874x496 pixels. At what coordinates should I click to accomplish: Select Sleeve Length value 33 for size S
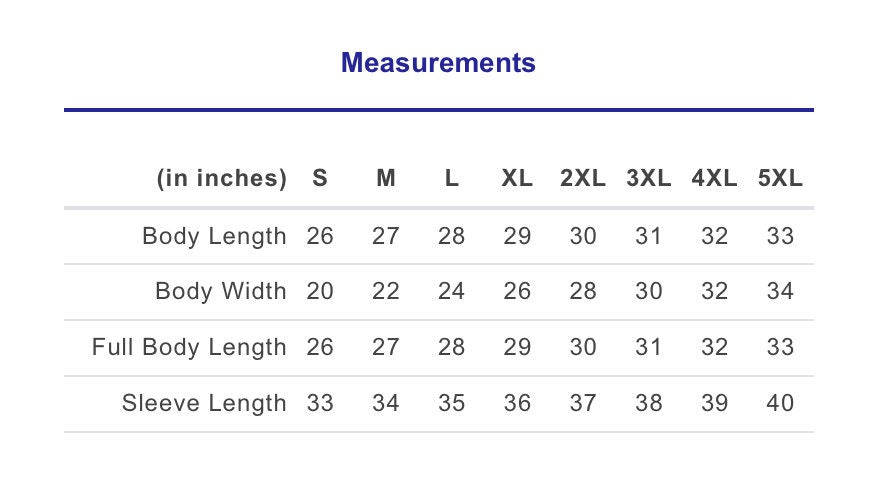[320, 404]
